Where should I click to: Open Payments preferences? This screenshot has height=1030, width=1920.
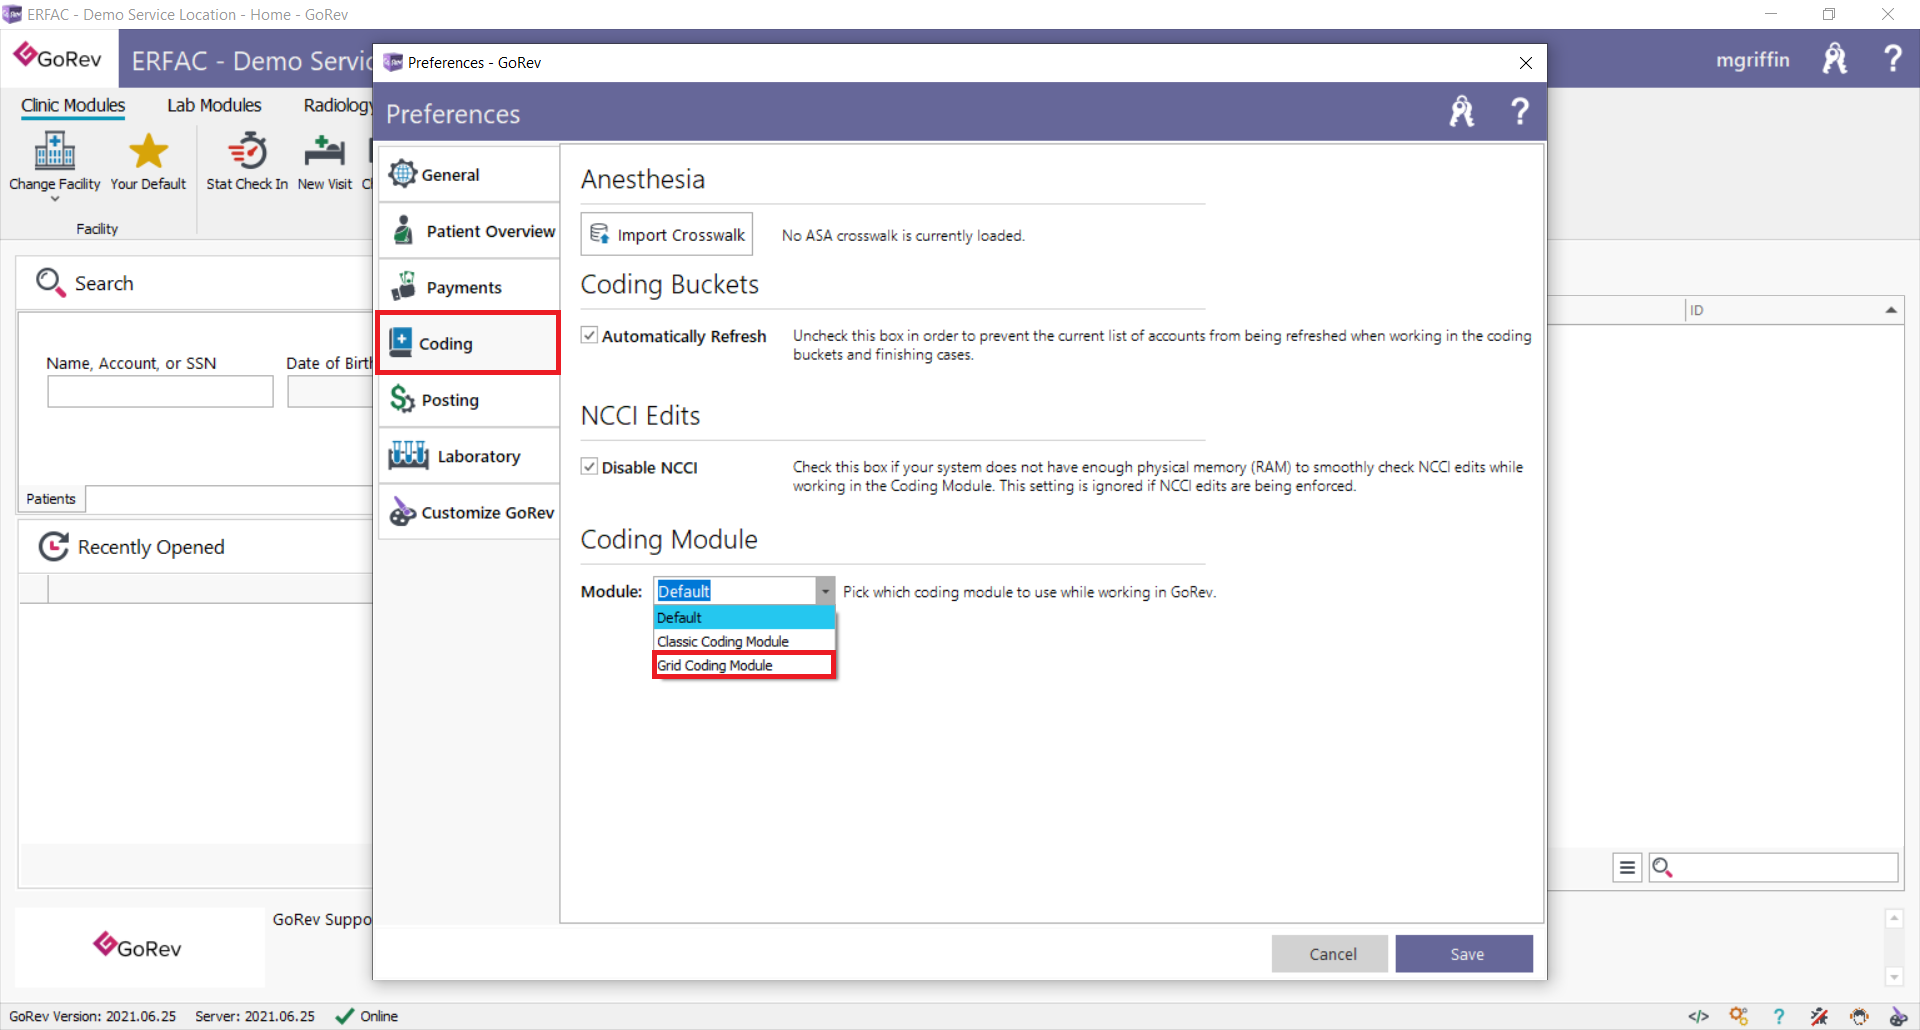point(469,287)
